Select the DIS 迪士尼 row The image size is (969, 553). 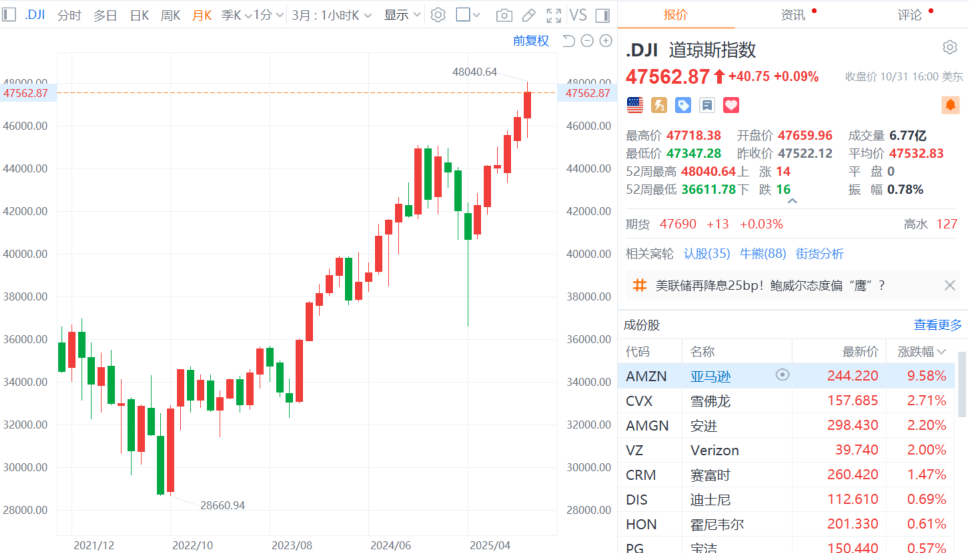[x=787, y=499]
